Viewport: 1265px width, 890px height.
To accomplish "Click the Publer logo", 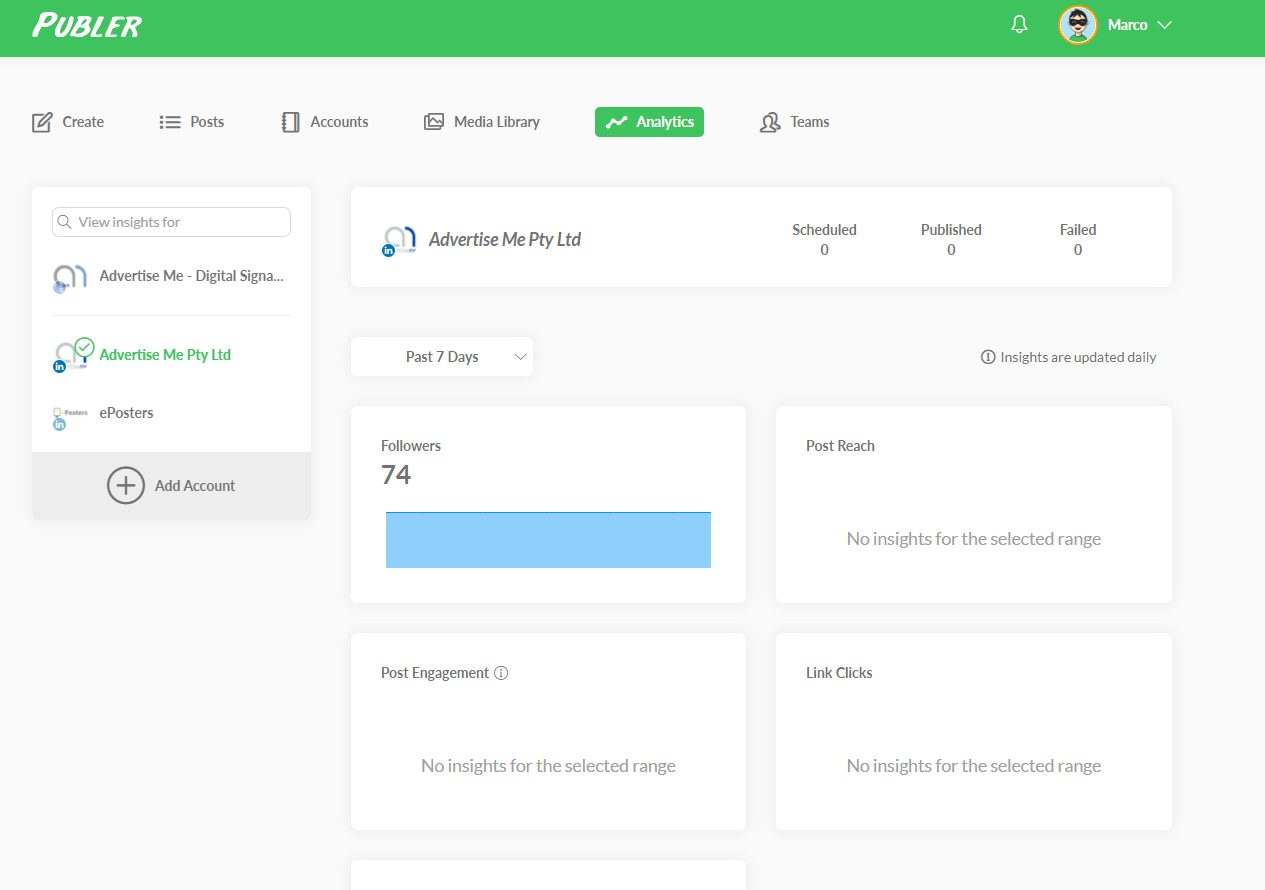I will click(x=85, y=25).
